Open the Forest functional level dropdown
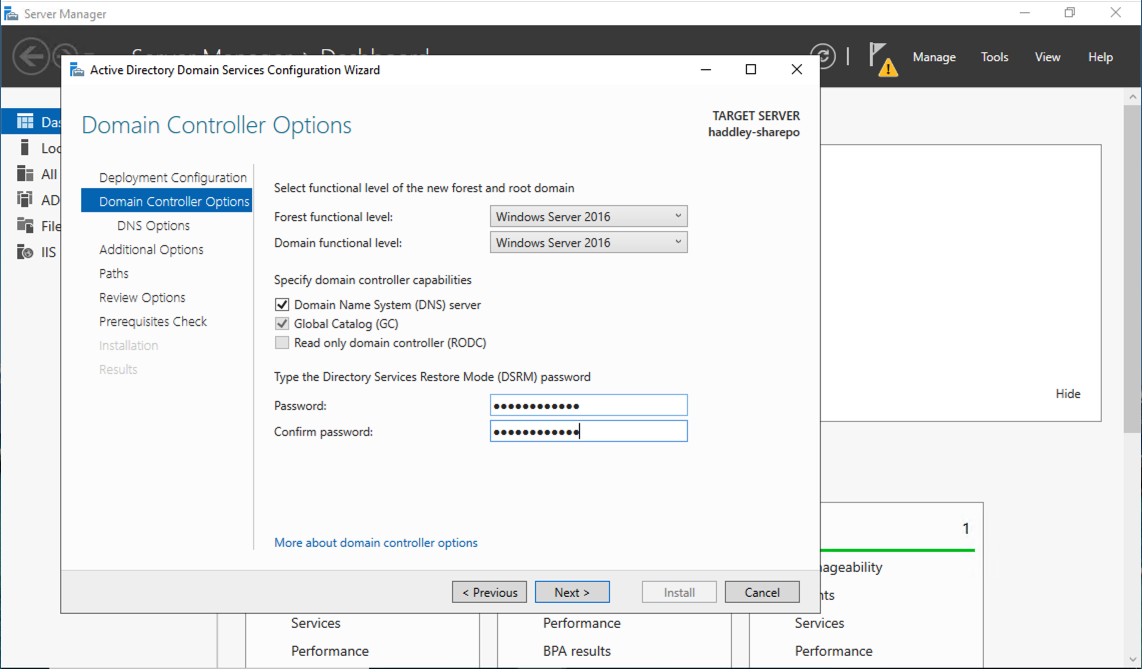Viewport: 1142px width, 669px height. [x=588, y=216]
